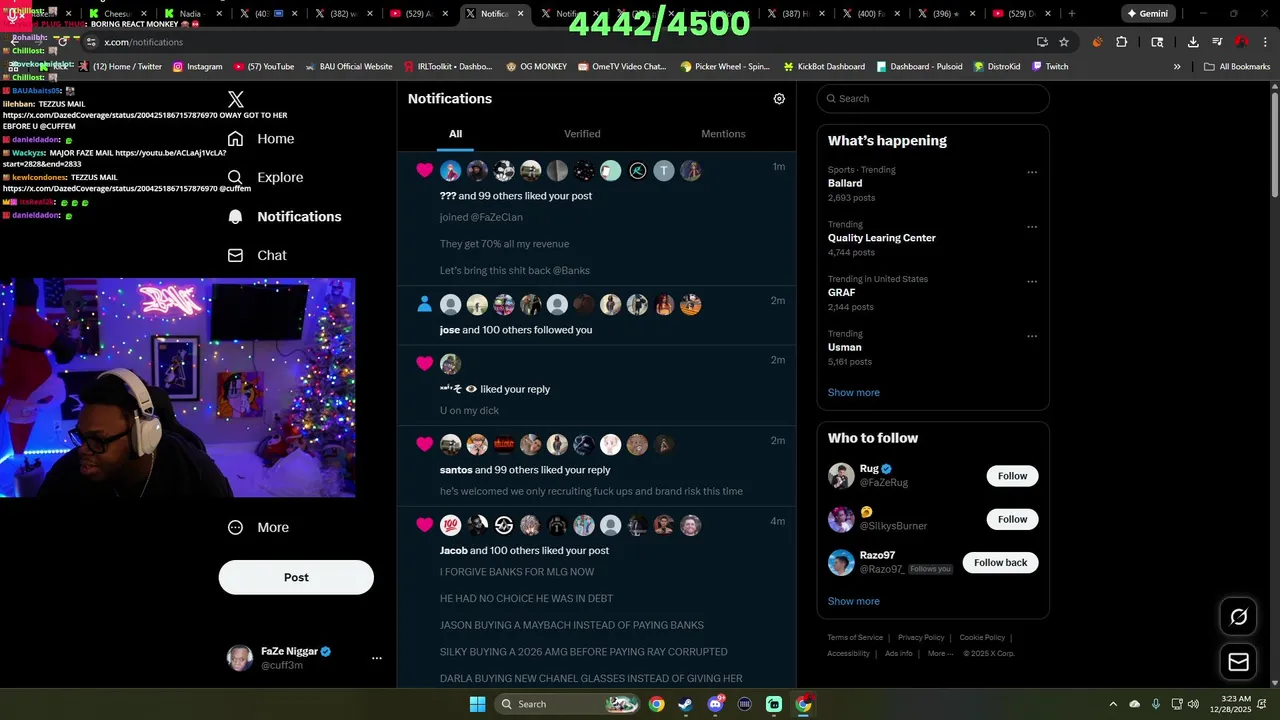1280x720 pixels.
Task: Open the browser Extensions puzzle icon
Action: click(1121, 42)
